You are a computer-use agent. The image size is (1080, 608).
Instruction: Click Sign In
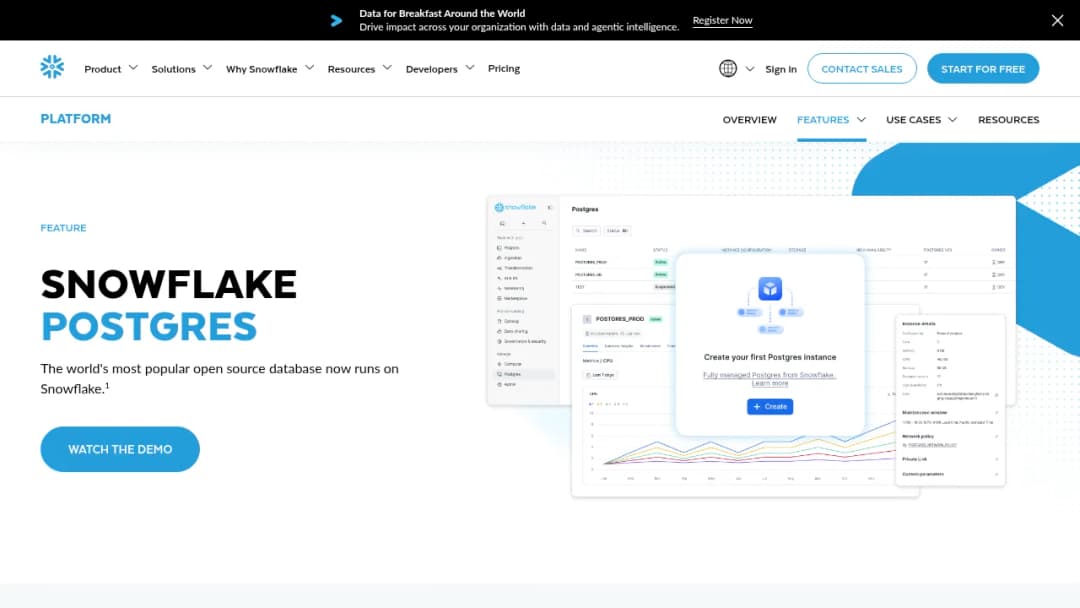[x=780, y=69]
